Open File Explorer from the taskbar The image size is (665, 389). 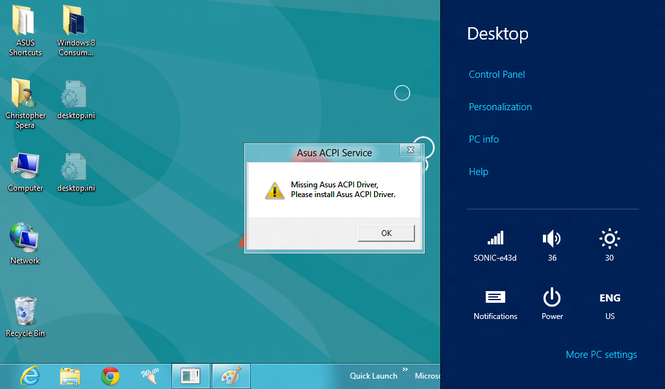(x=70, y=376)
